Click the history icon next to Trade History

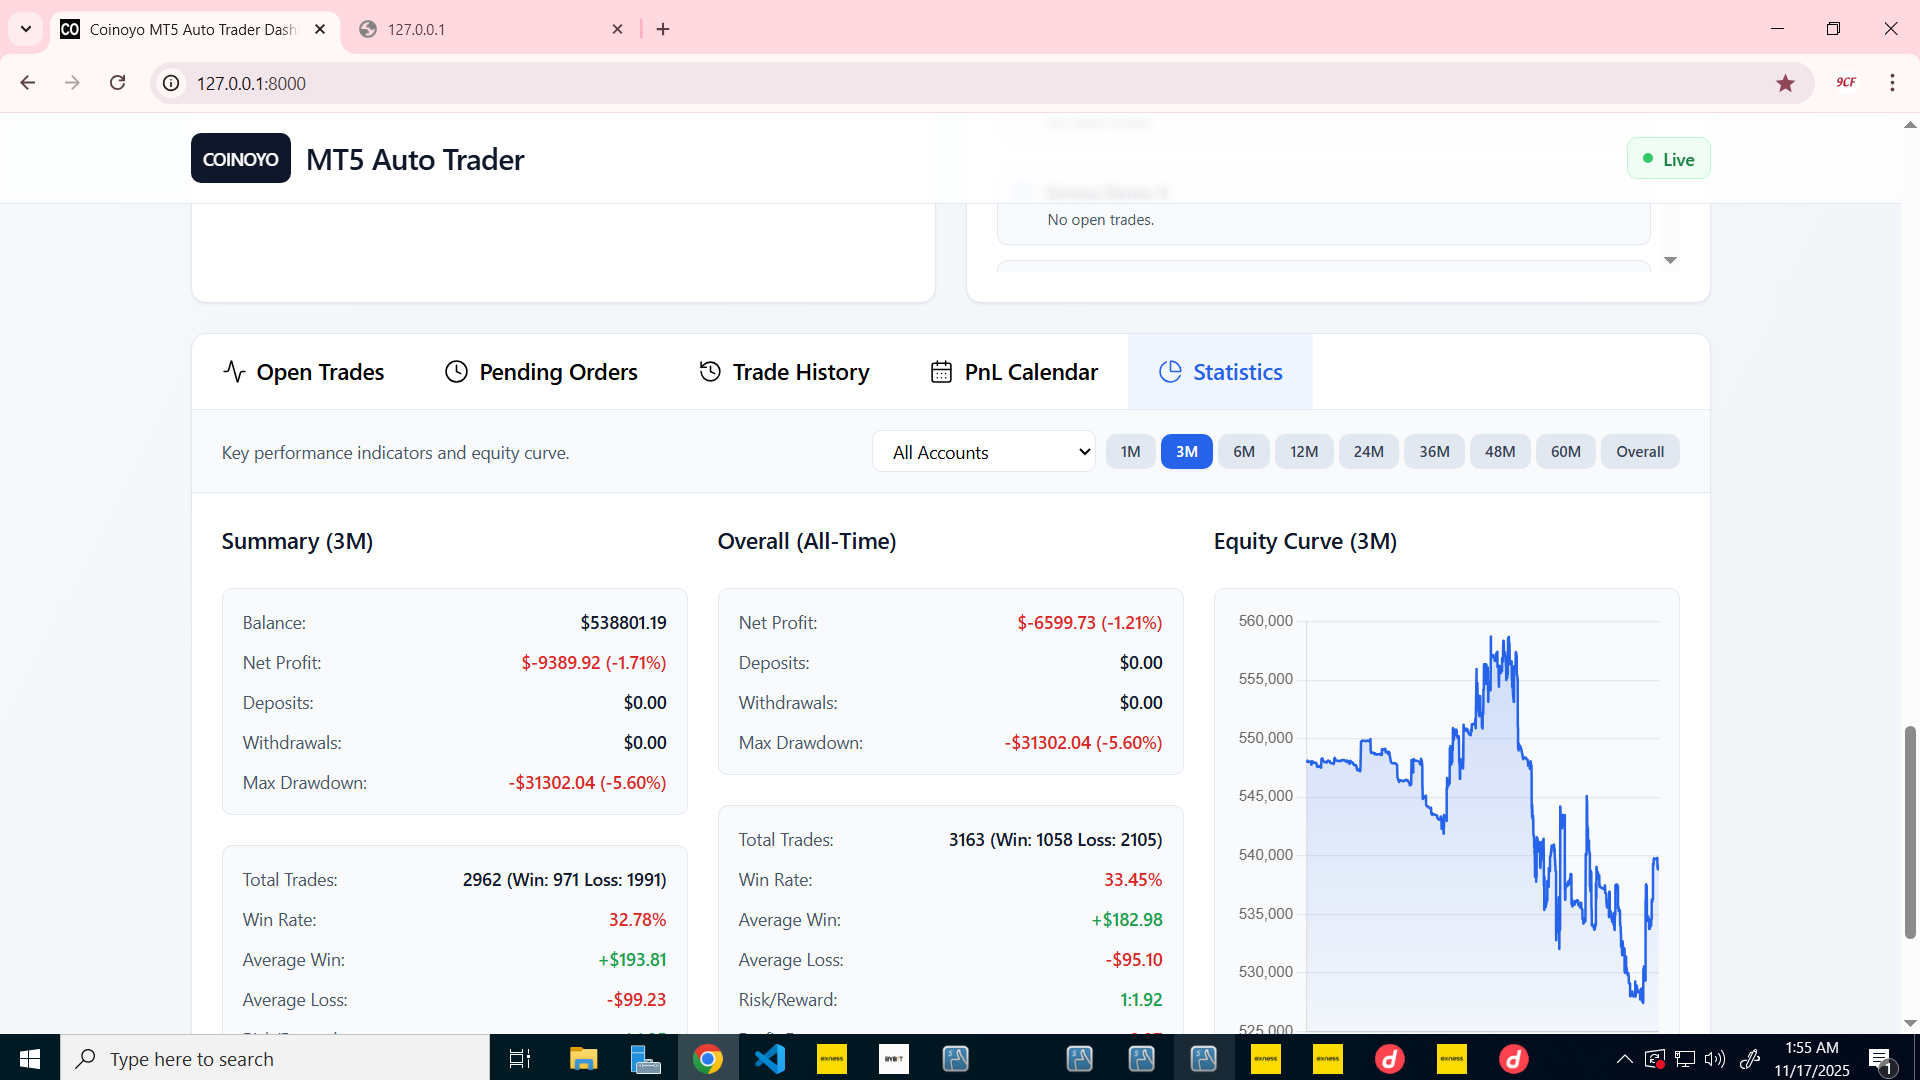click(710, 371)
